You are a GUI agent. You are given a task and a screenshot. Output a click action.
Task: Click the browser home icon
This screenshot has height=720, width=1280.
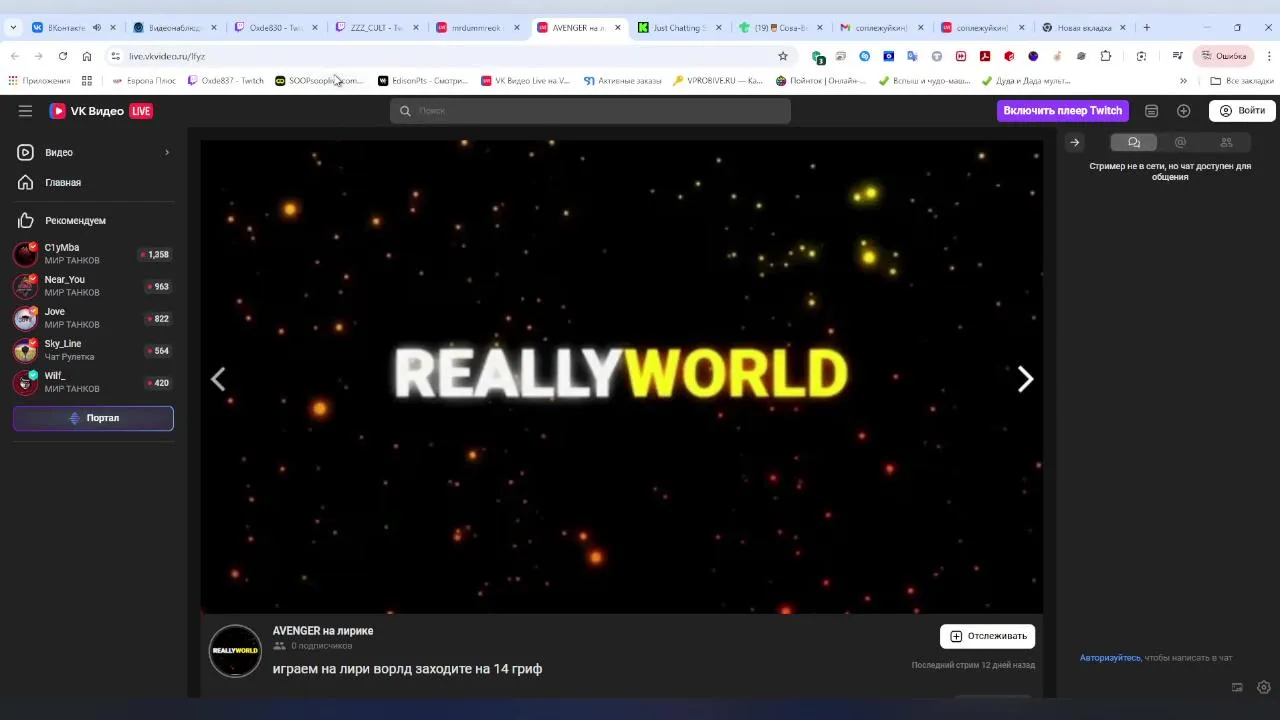[87, 56]
